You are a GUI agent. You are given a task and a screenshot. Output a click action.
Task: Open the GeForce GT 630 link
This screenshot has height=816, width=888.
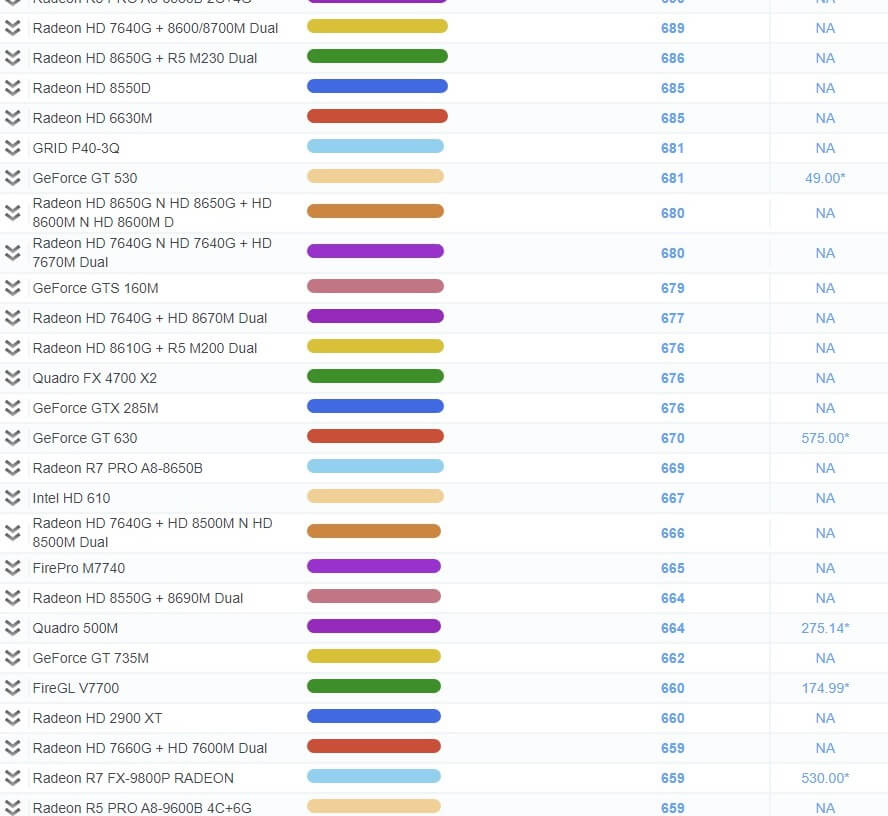pos(85,438)
